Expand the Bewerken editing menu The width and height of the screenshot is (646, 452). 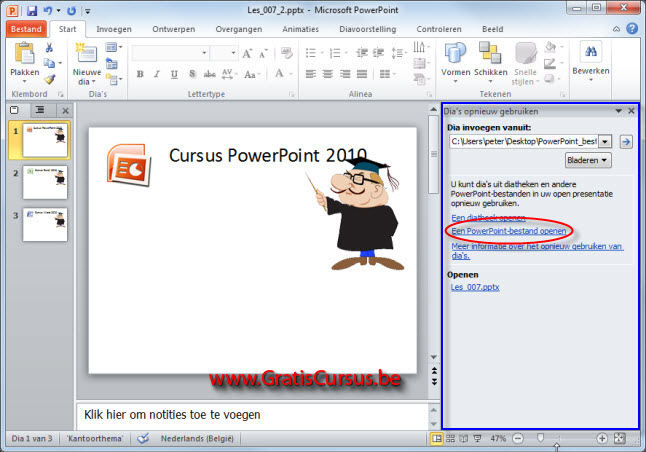(x=590, y=61)
